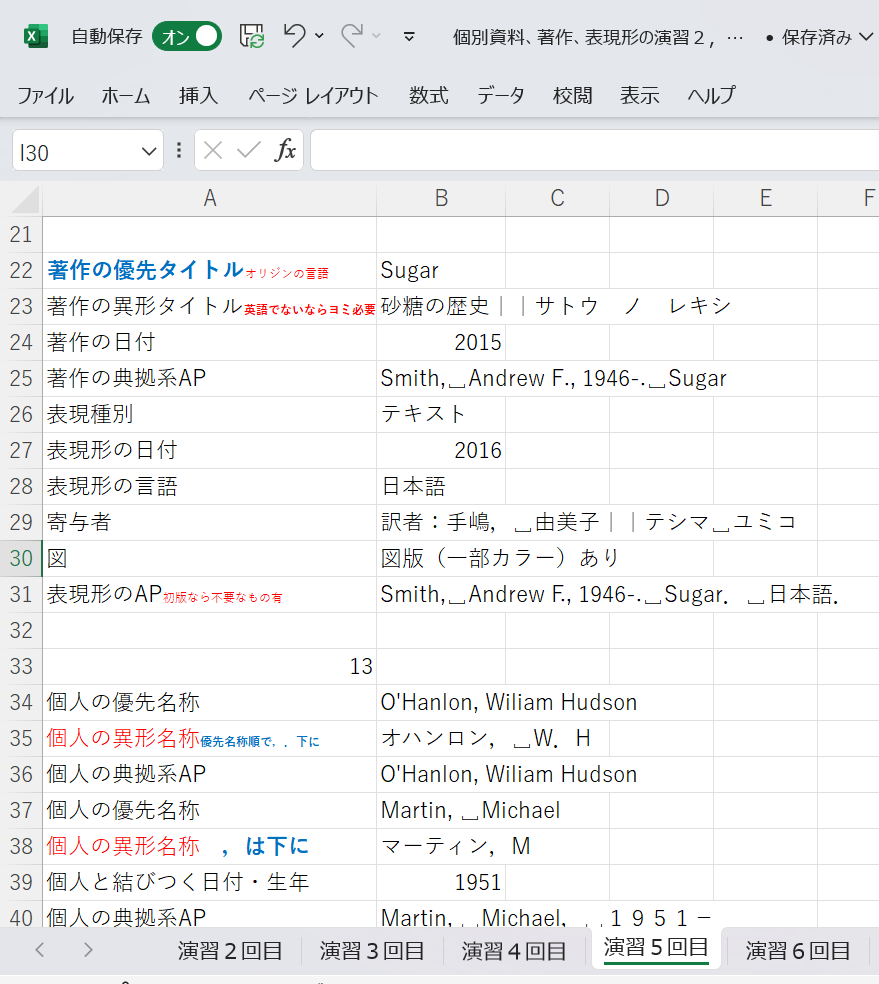Expand the Name Box dropdown arrow
Screen dimensions: 879x984
149,151
